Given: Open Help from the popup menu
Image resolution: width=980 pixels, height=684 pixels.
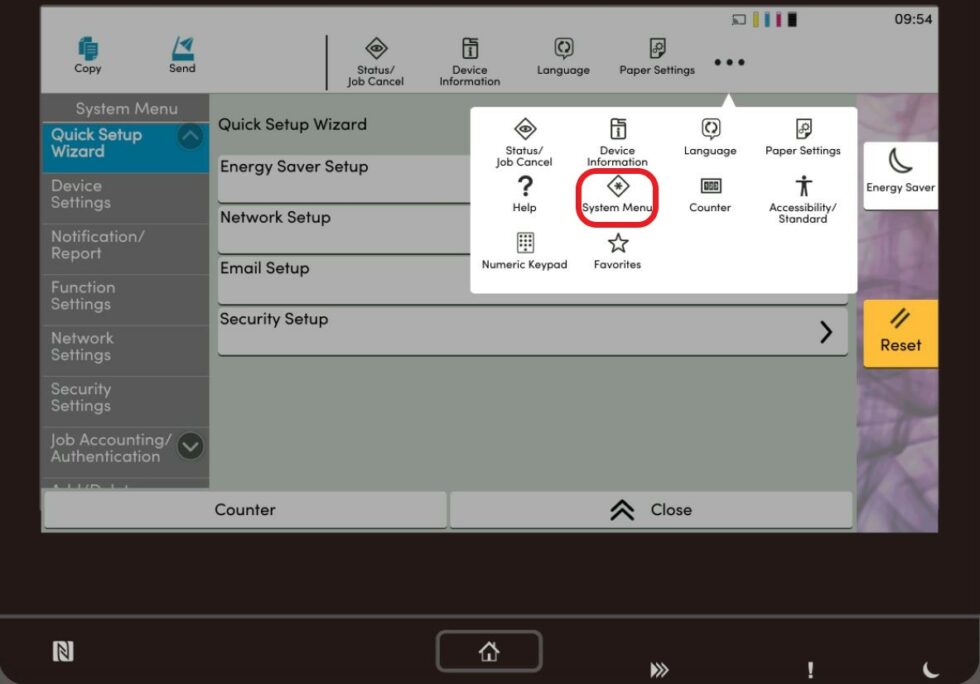Looking at the screenshot, I should 525,194.
